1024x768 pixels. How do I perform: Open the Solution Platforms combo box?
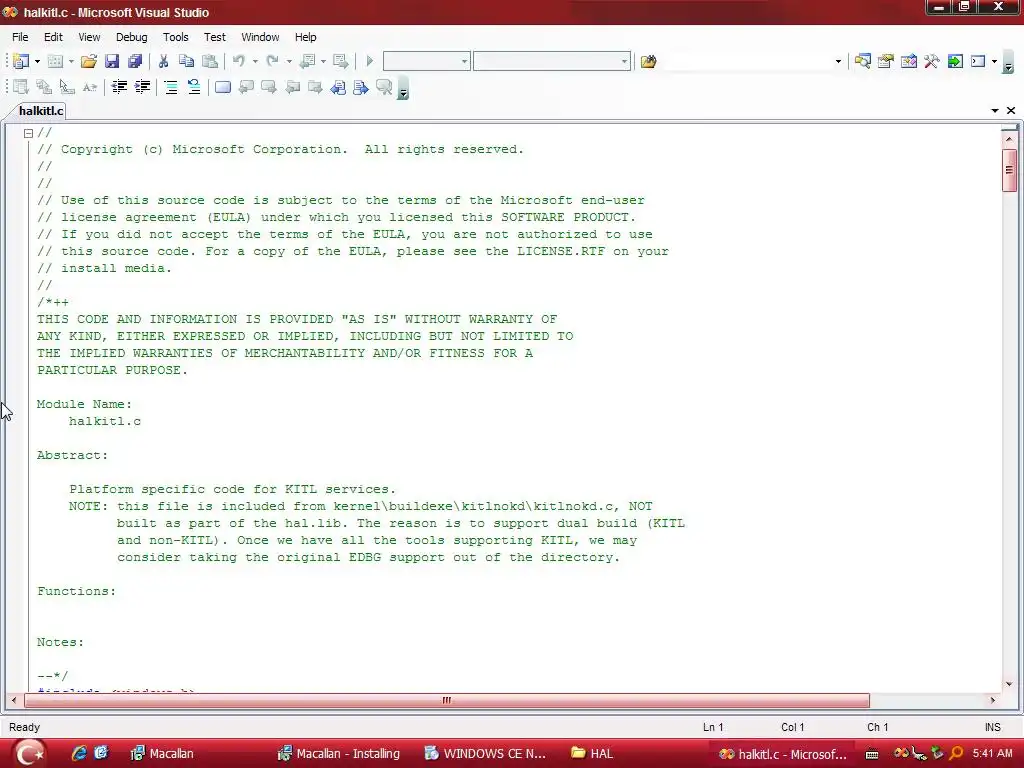(x=552, y=61)
